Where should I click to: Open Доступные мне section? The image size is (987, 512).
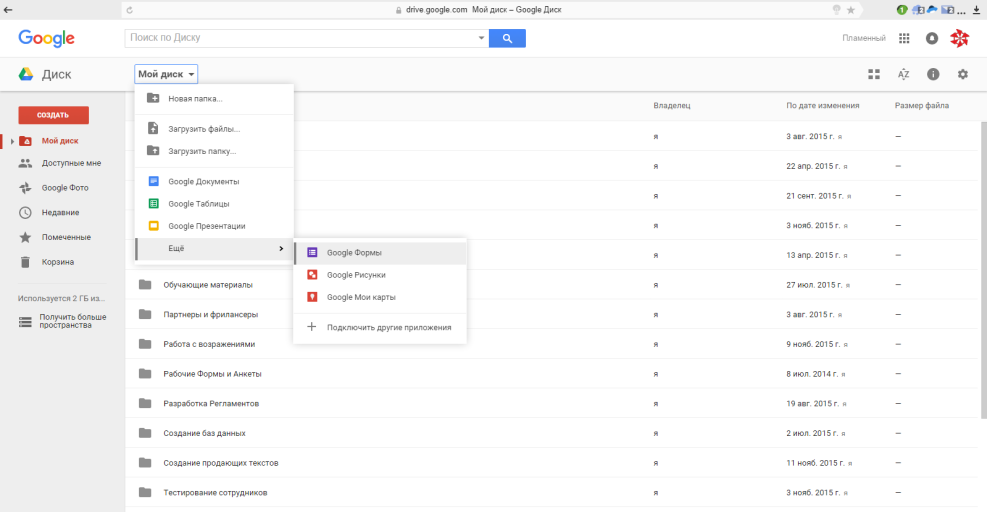pos(71,163)
